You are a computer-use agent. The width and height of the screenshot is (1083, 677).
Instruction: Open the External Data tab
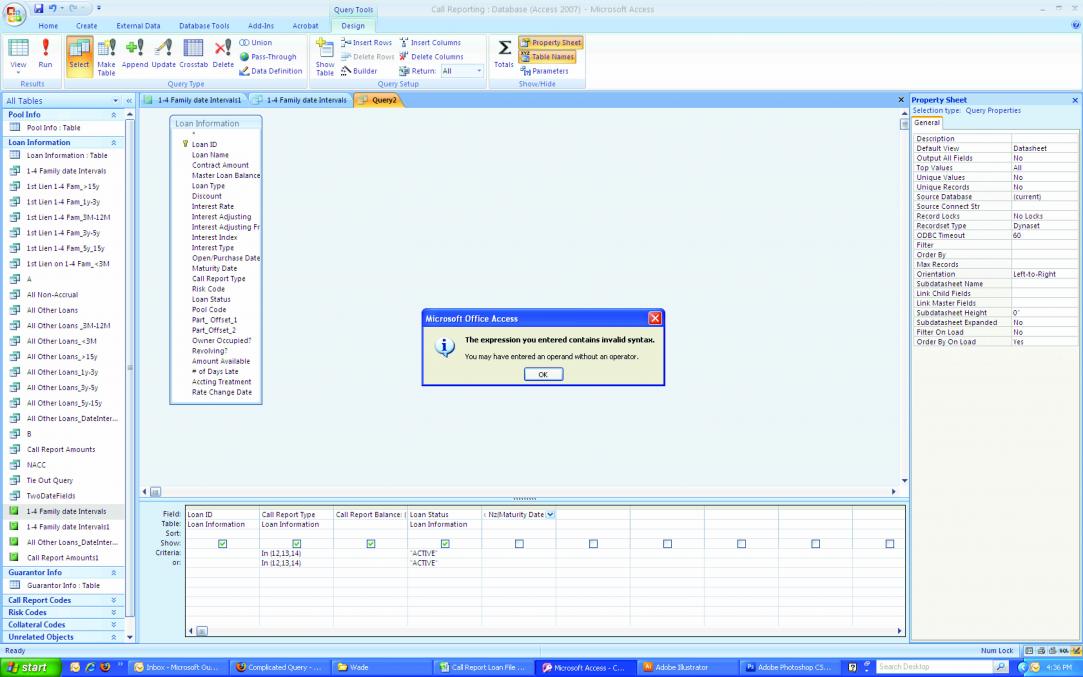coord(138,26)
